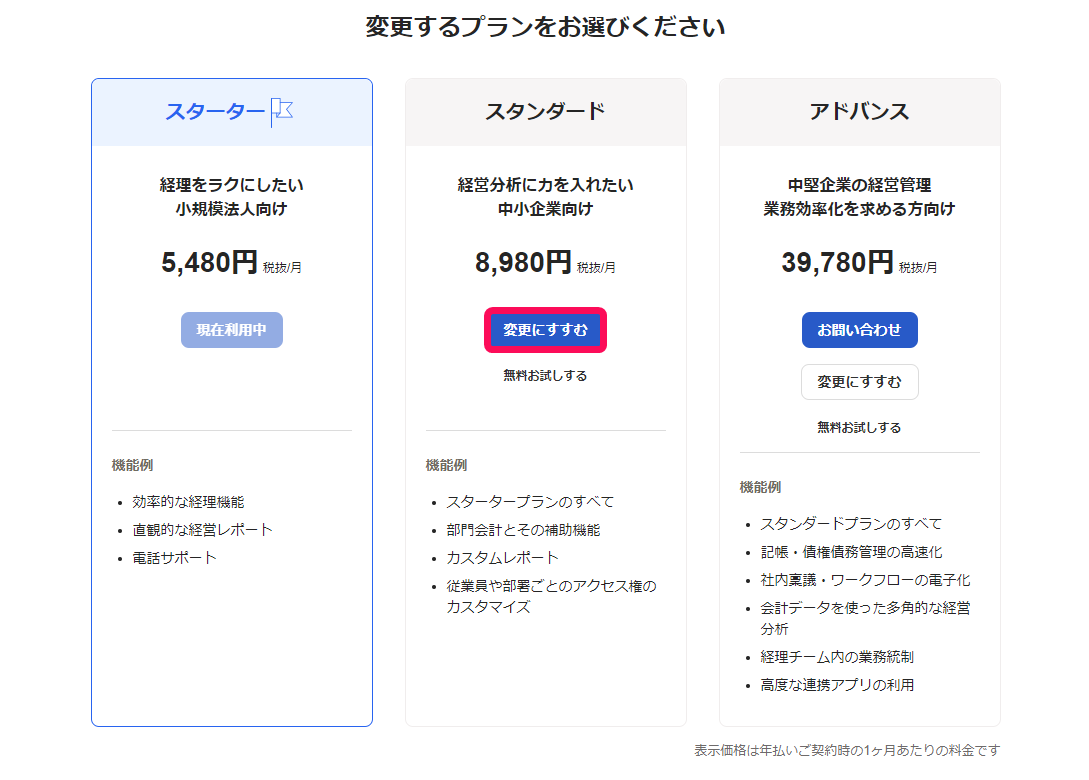Select the アドバンス plan heading

click(860, 112)
